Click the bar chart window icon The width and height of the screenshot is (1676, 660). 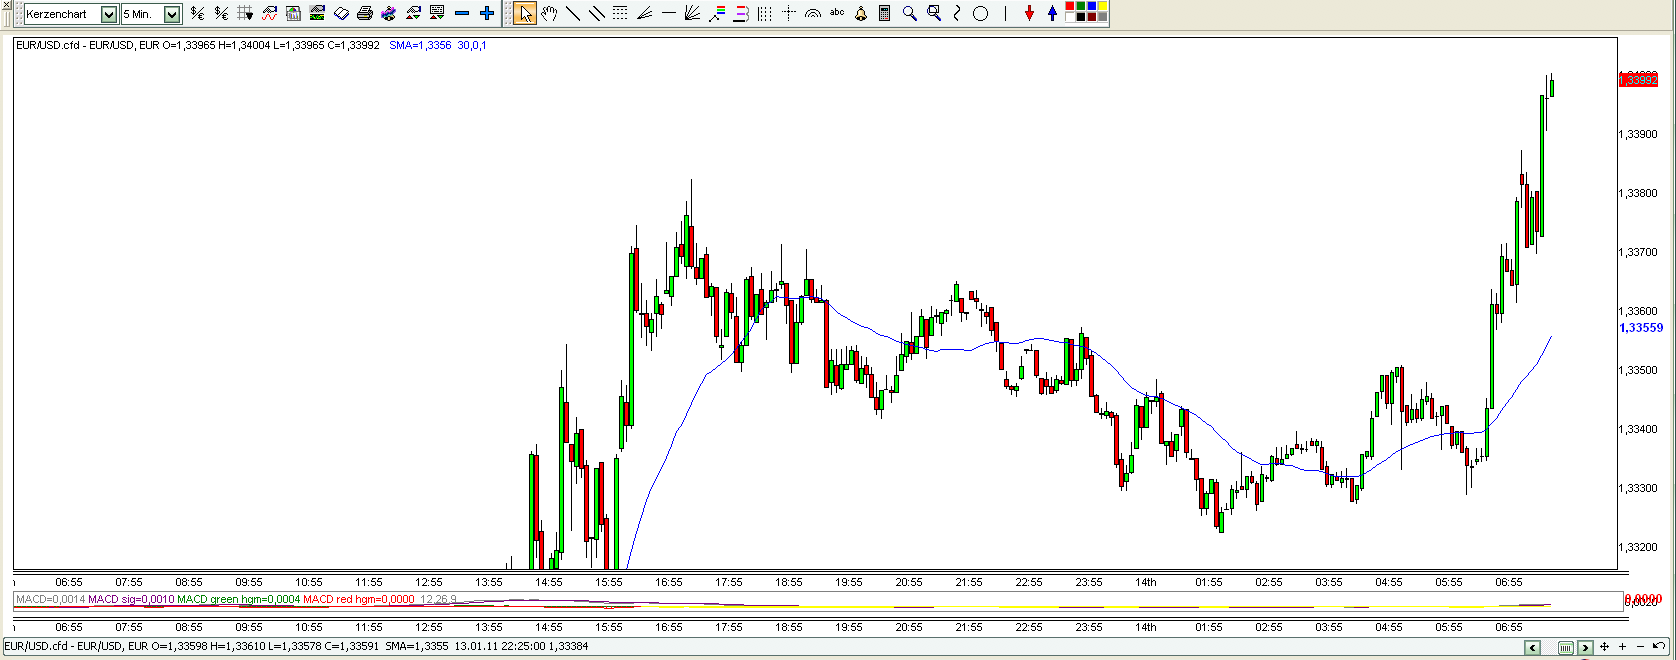pos(293,13)
